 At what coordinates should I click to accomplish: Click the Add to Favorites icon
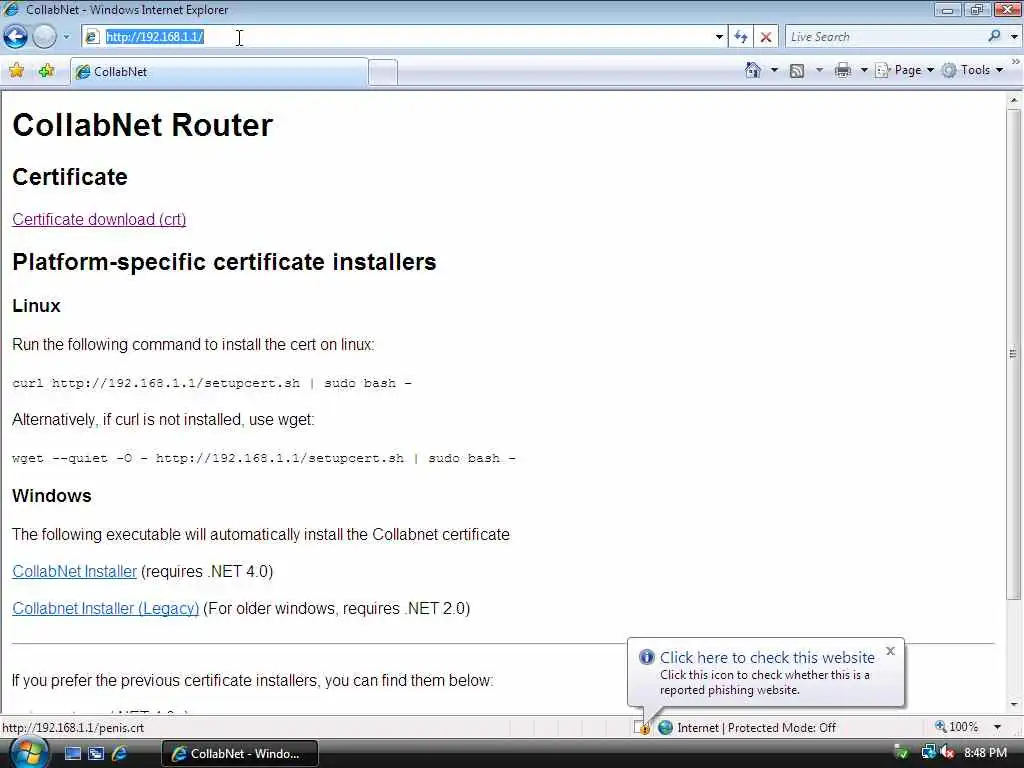click(46, 71)
